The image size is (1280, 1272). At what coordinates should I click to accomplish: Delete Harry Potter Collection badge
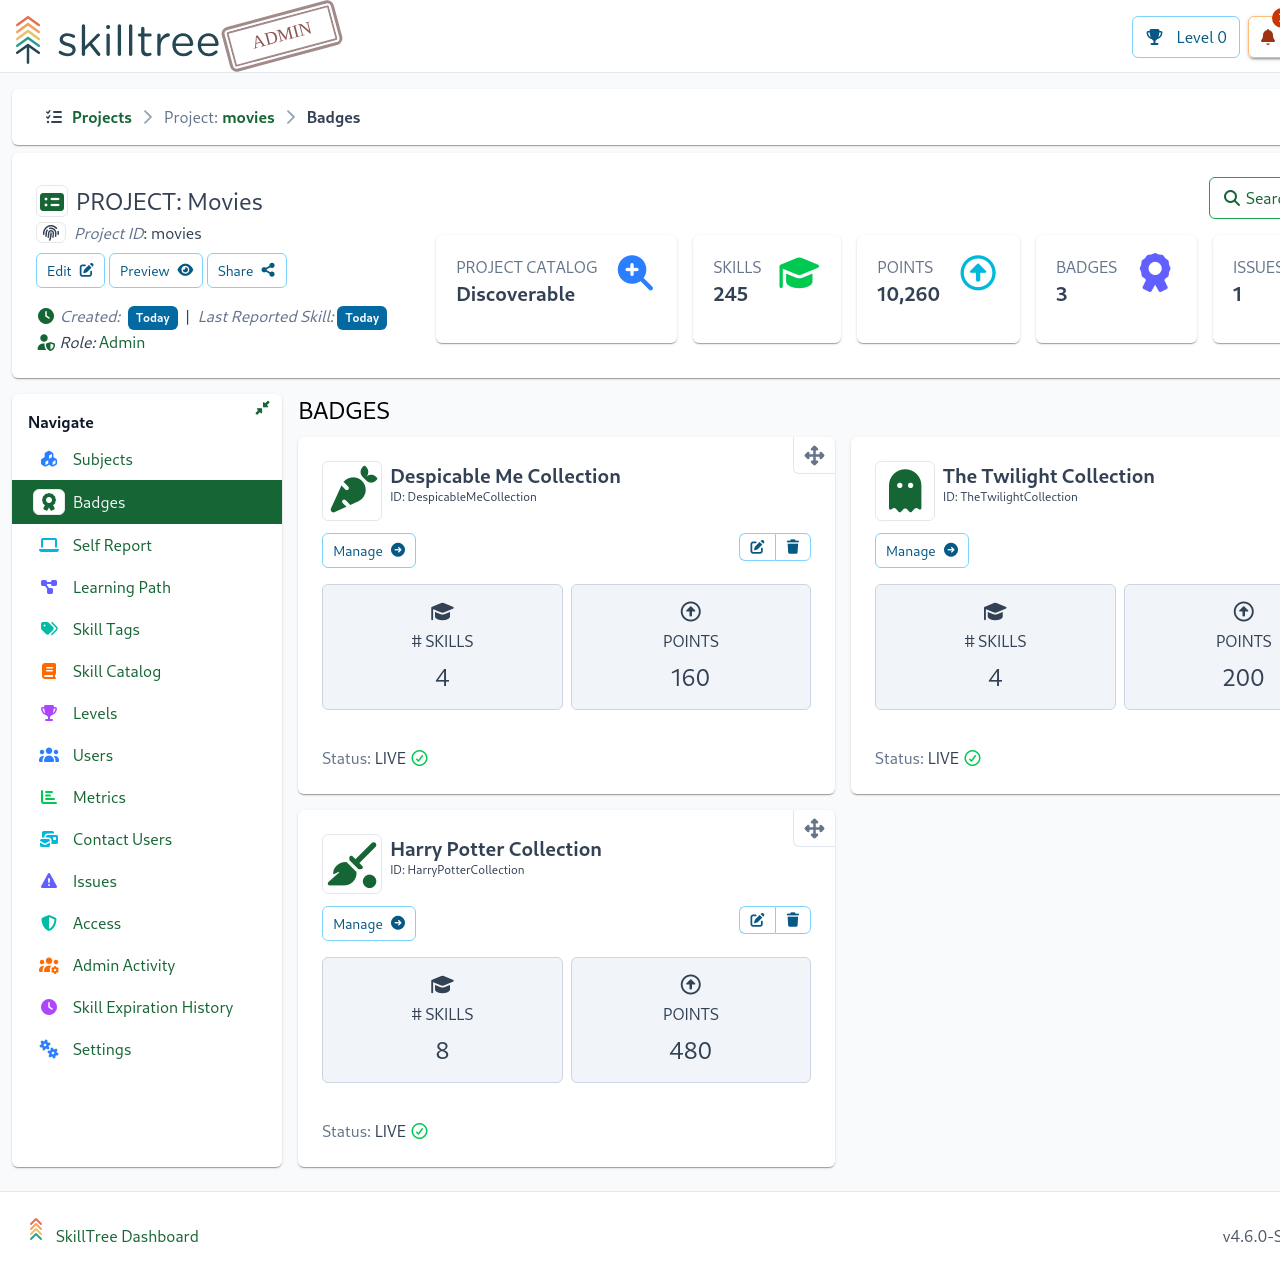pyautogui.click(x=793, y=920)
